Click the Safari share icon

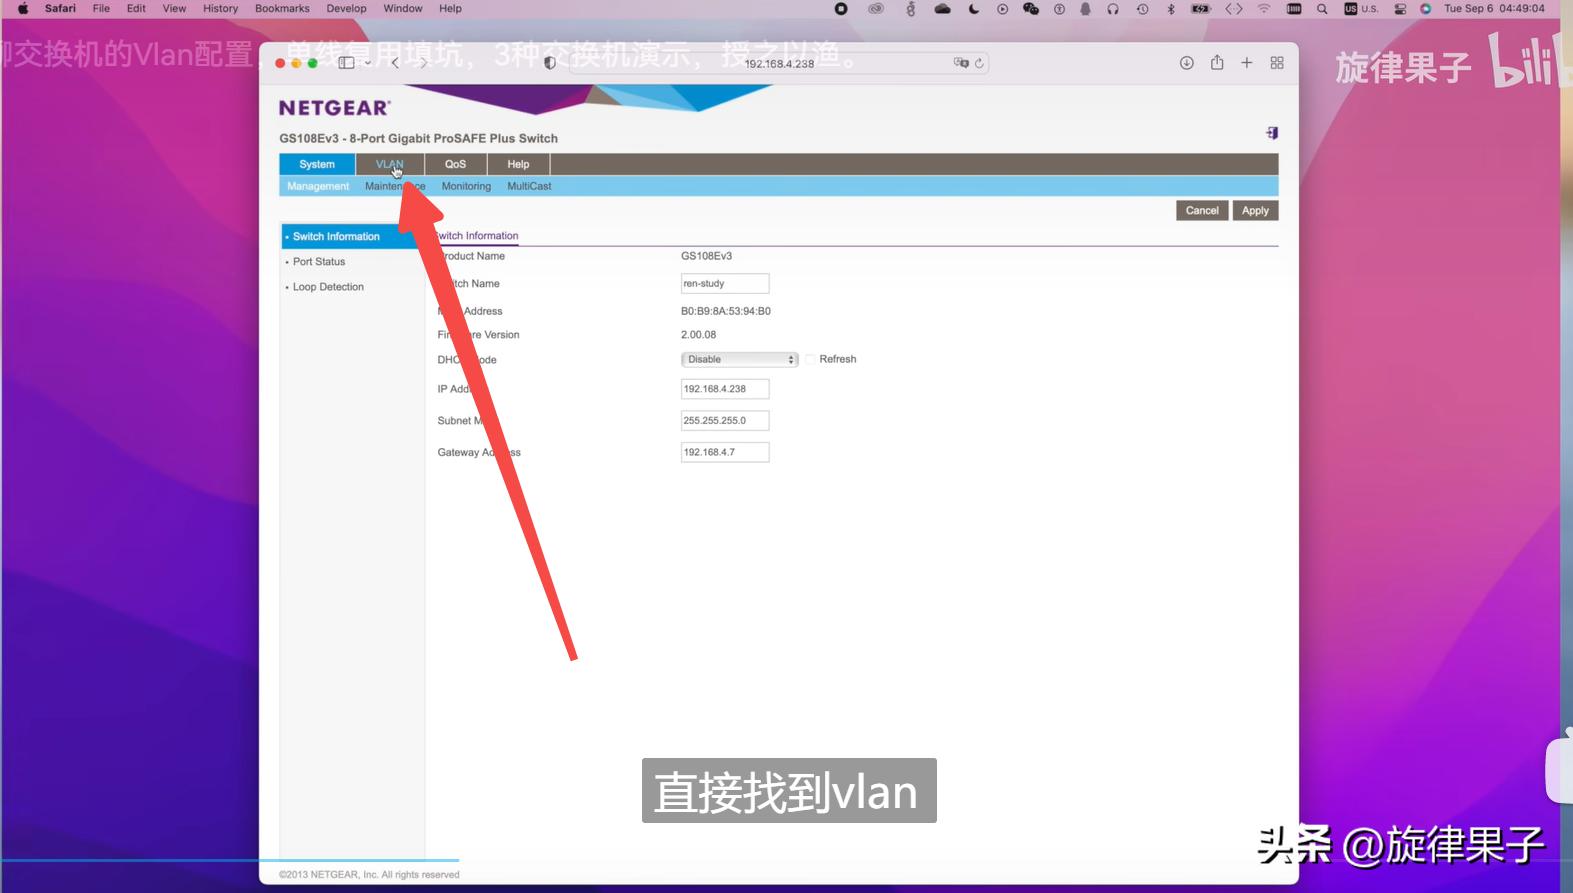pyautogui.click(x=1217, y=62)
